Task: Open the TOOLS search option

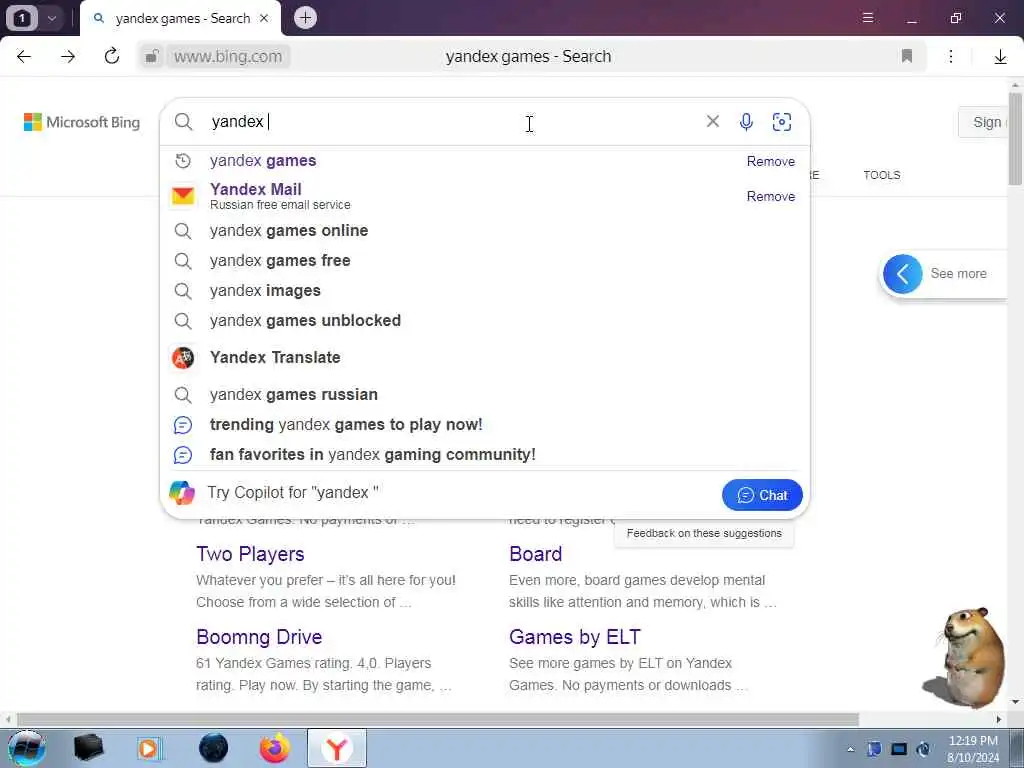Action: (x=882, y=175)
